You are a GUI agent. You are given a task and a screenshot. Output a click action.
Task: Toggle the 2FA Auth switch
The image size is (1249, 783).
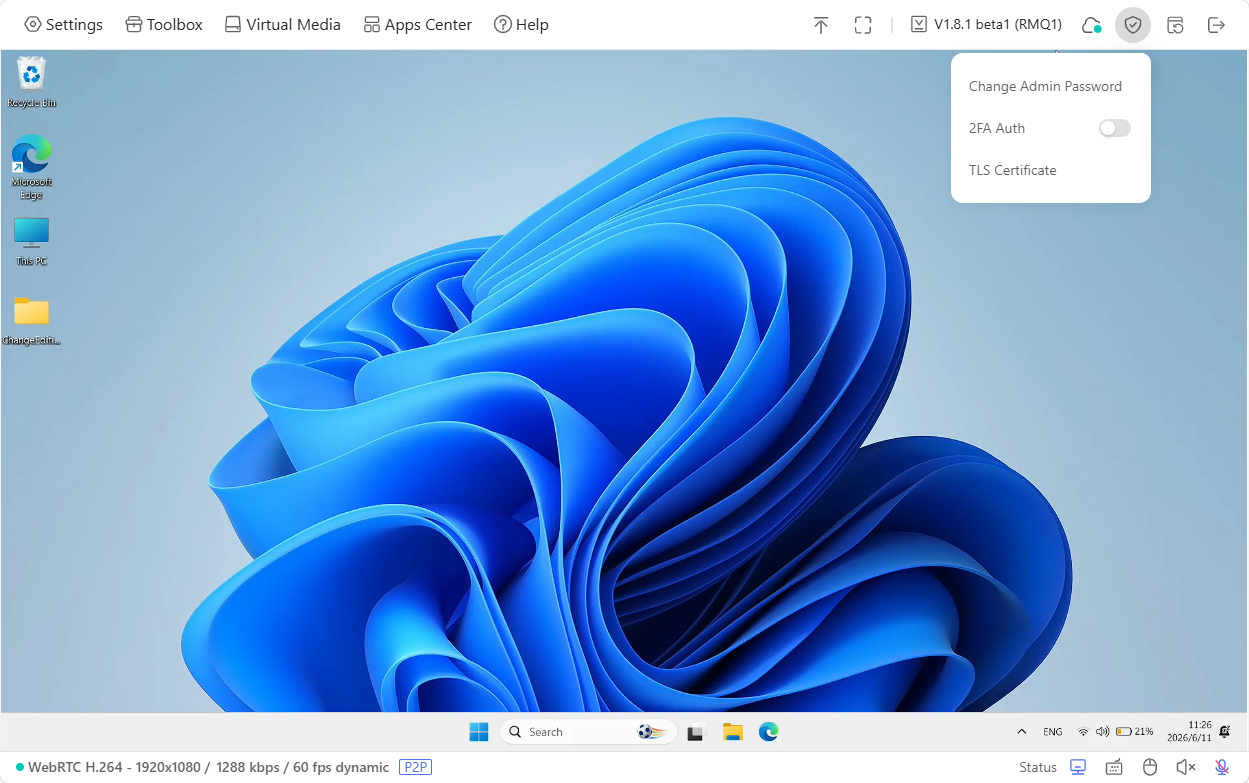click(x=1114, y=128)
